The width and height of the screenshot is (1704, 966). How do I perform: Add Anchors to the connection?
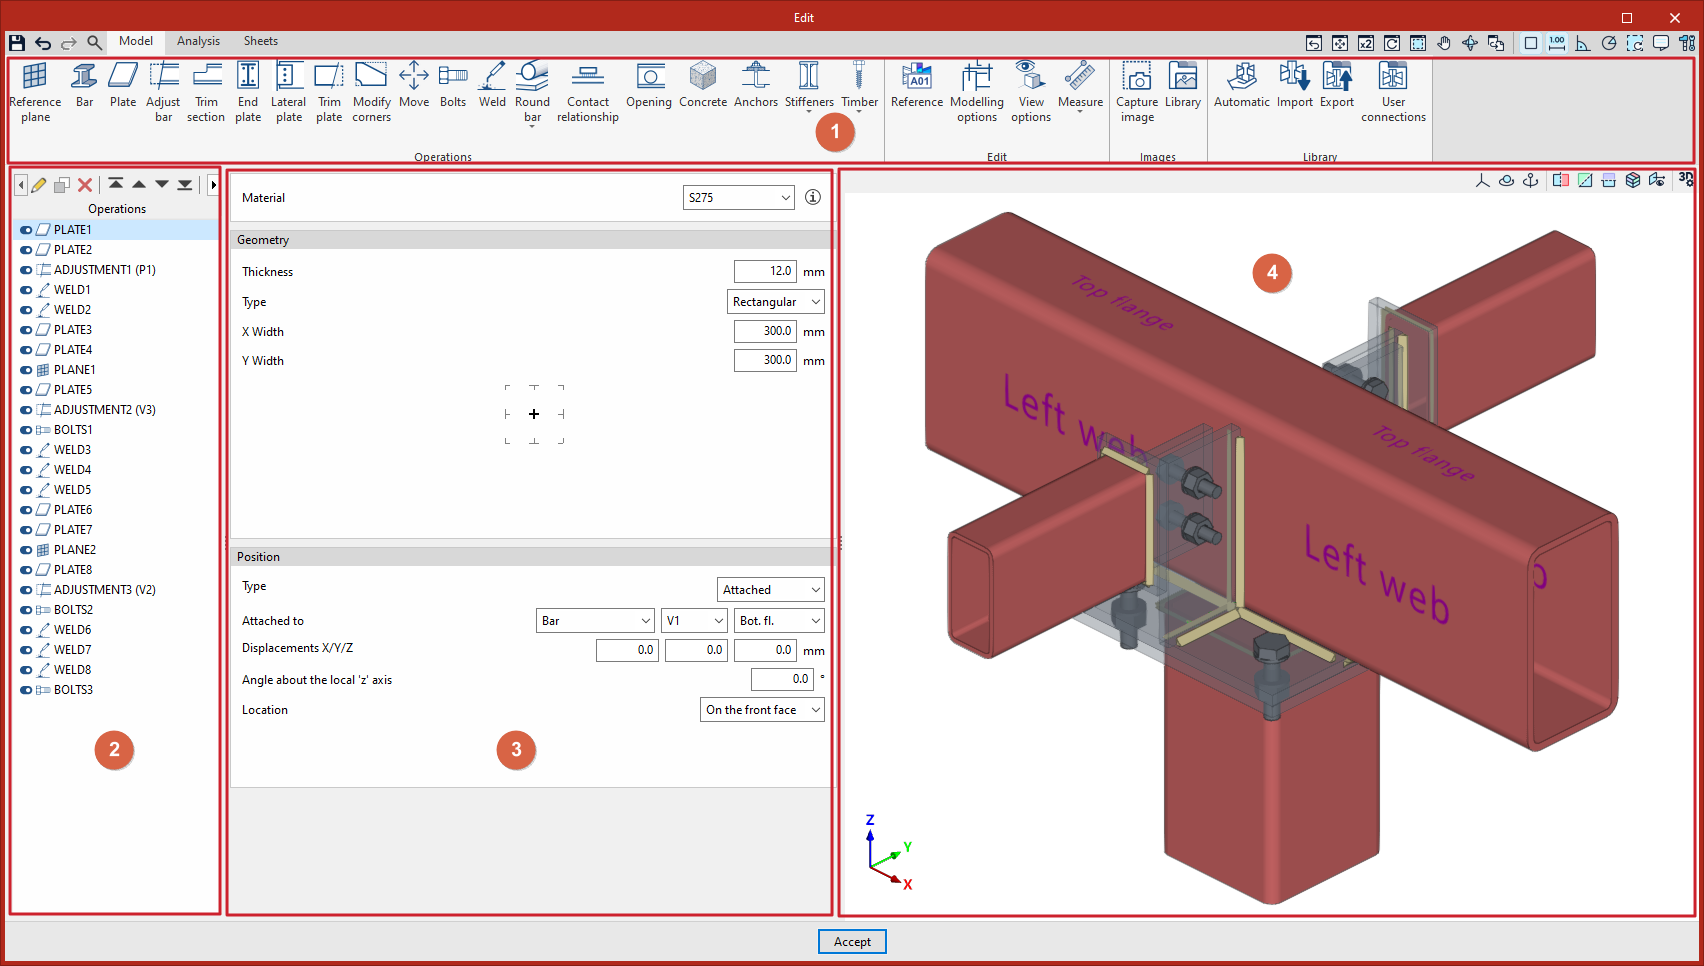click(x=756, y=85)
